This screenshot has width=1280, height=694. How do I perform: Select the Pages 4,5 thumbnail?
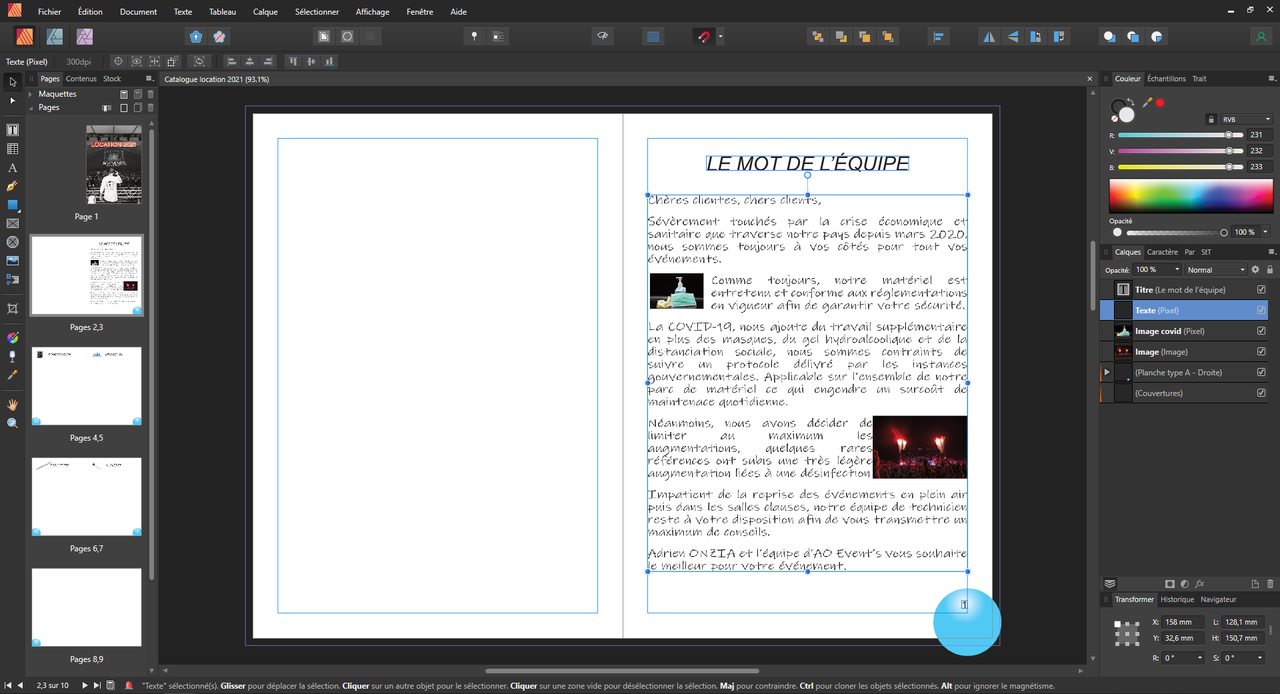[x=86, y=386]
